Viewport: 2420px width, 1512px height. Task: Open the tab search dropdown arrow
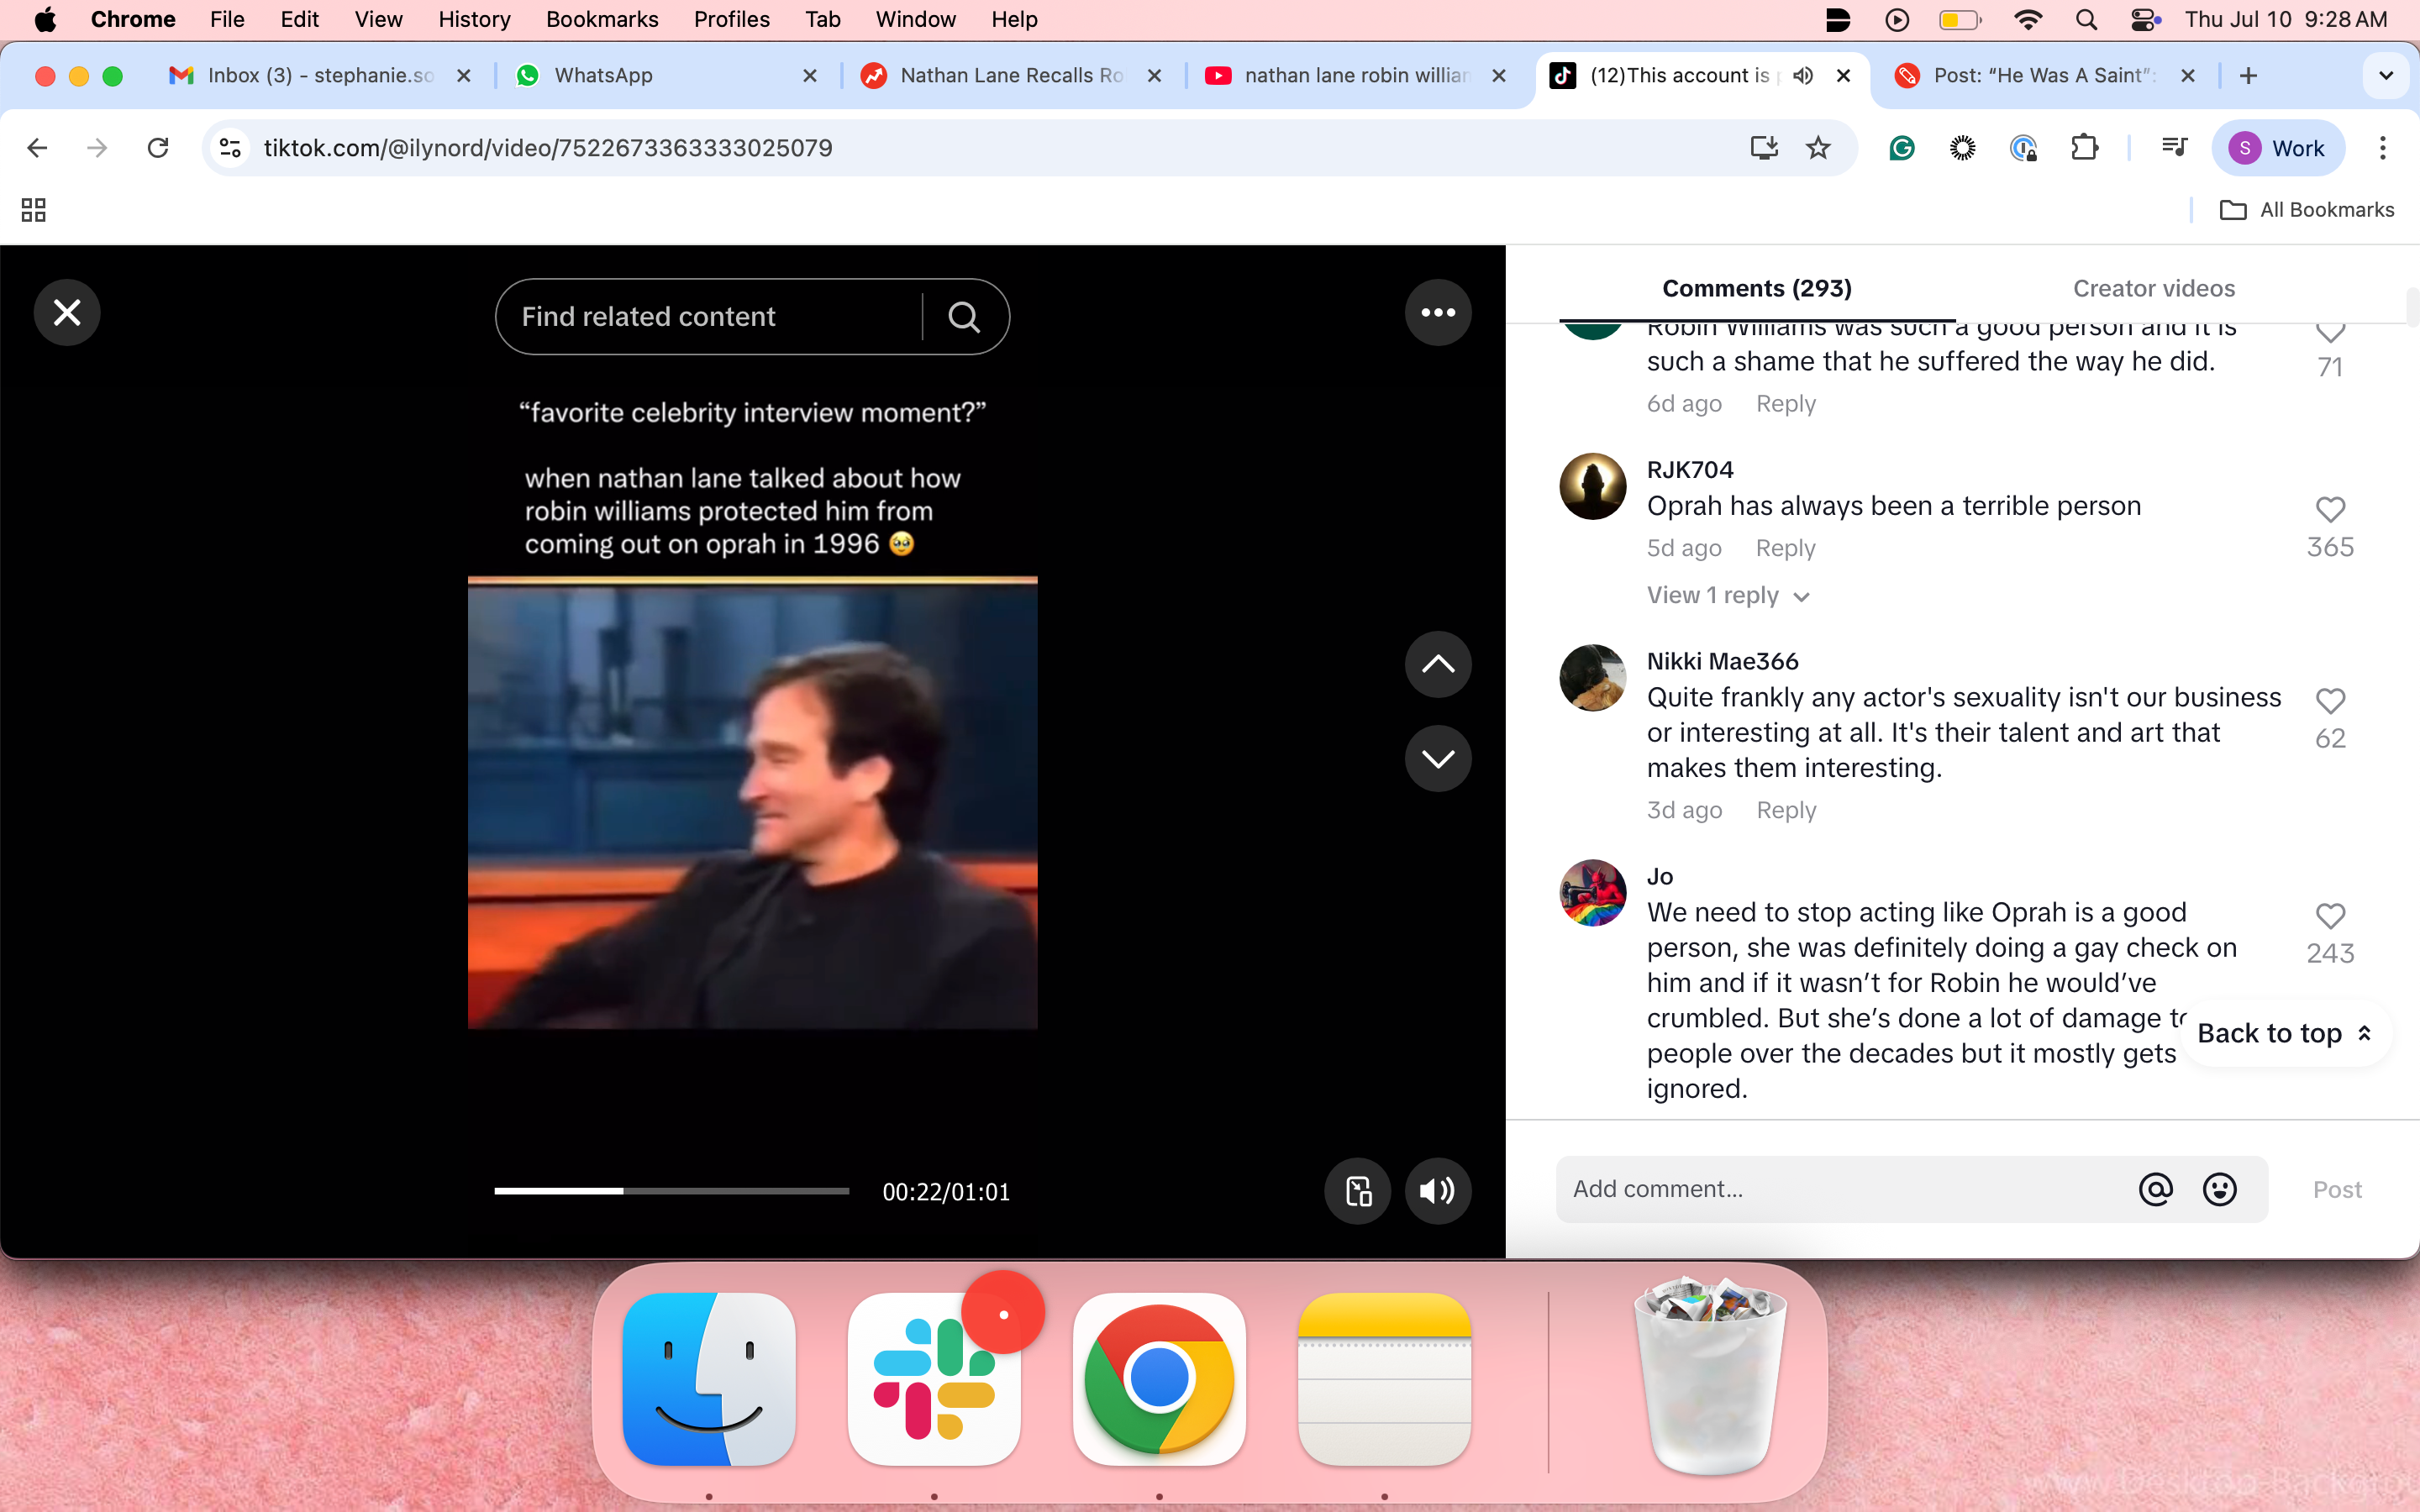click(2385, 76)
